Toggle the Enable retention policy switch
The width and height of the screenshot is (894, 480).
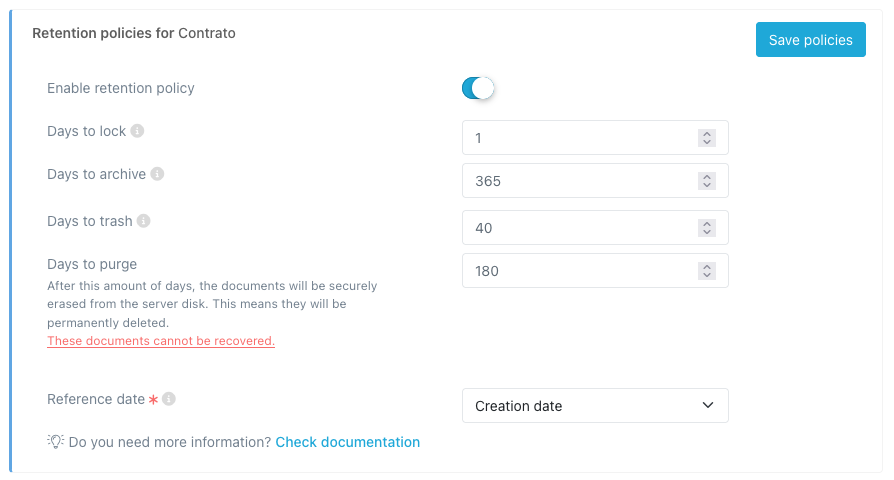click(x=478, y=88)
